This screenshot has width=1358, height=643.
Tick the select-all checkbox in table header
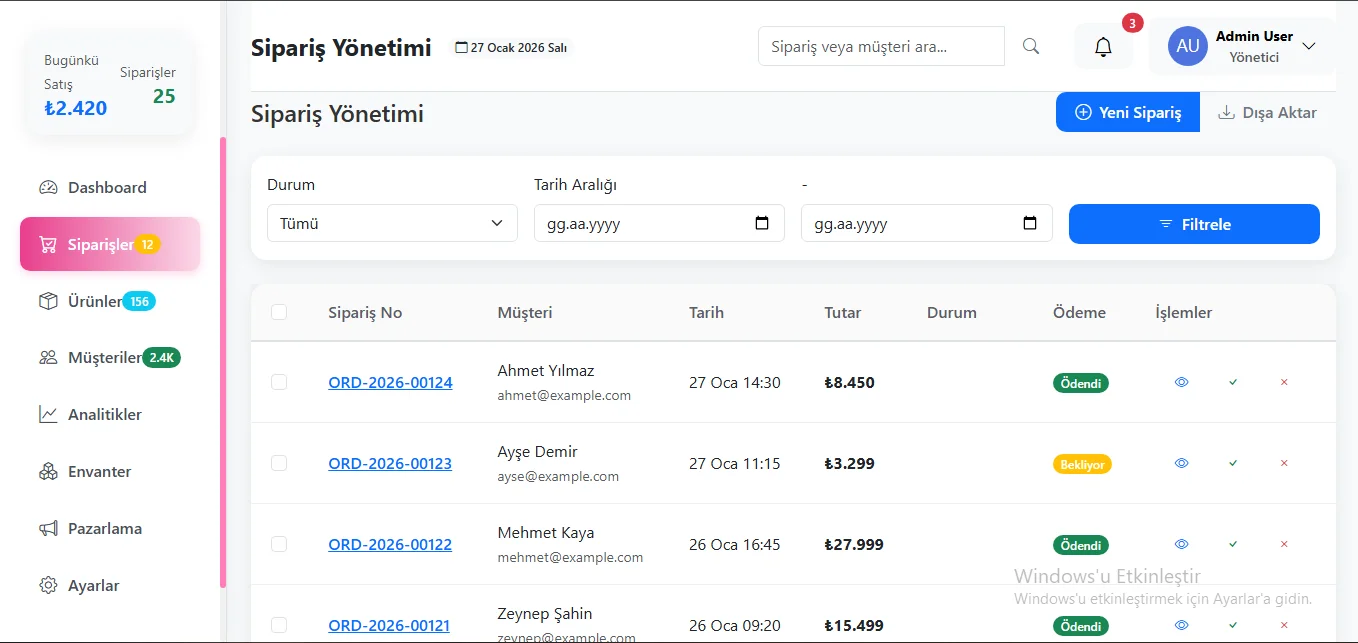[x=279, y=312]
